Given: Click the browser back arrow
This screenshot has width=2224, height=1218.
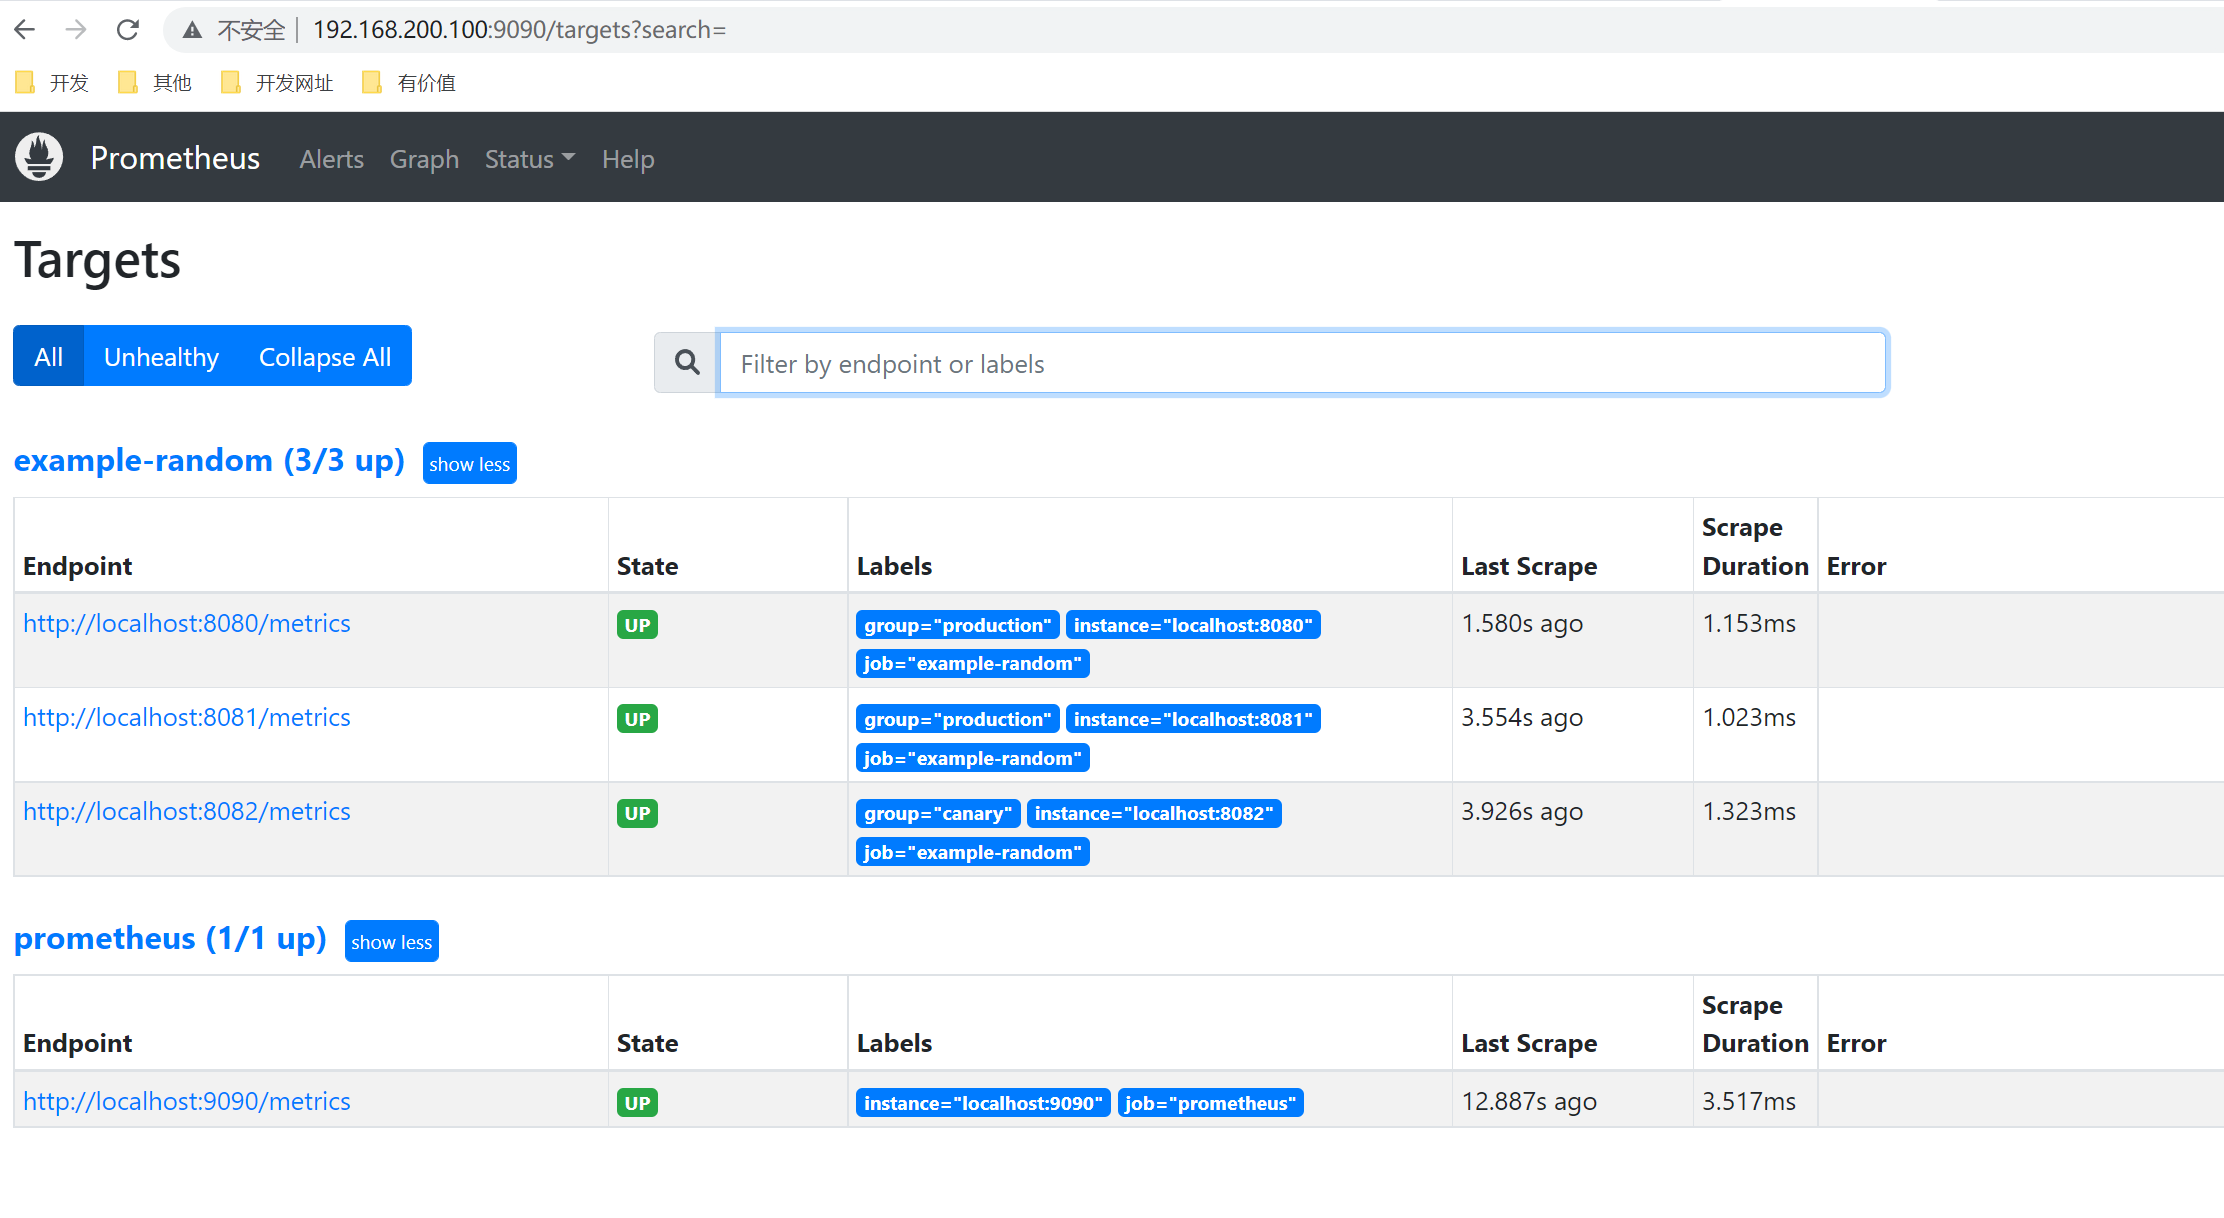Looking at the screenshot, I should click(x=25, y=30).
